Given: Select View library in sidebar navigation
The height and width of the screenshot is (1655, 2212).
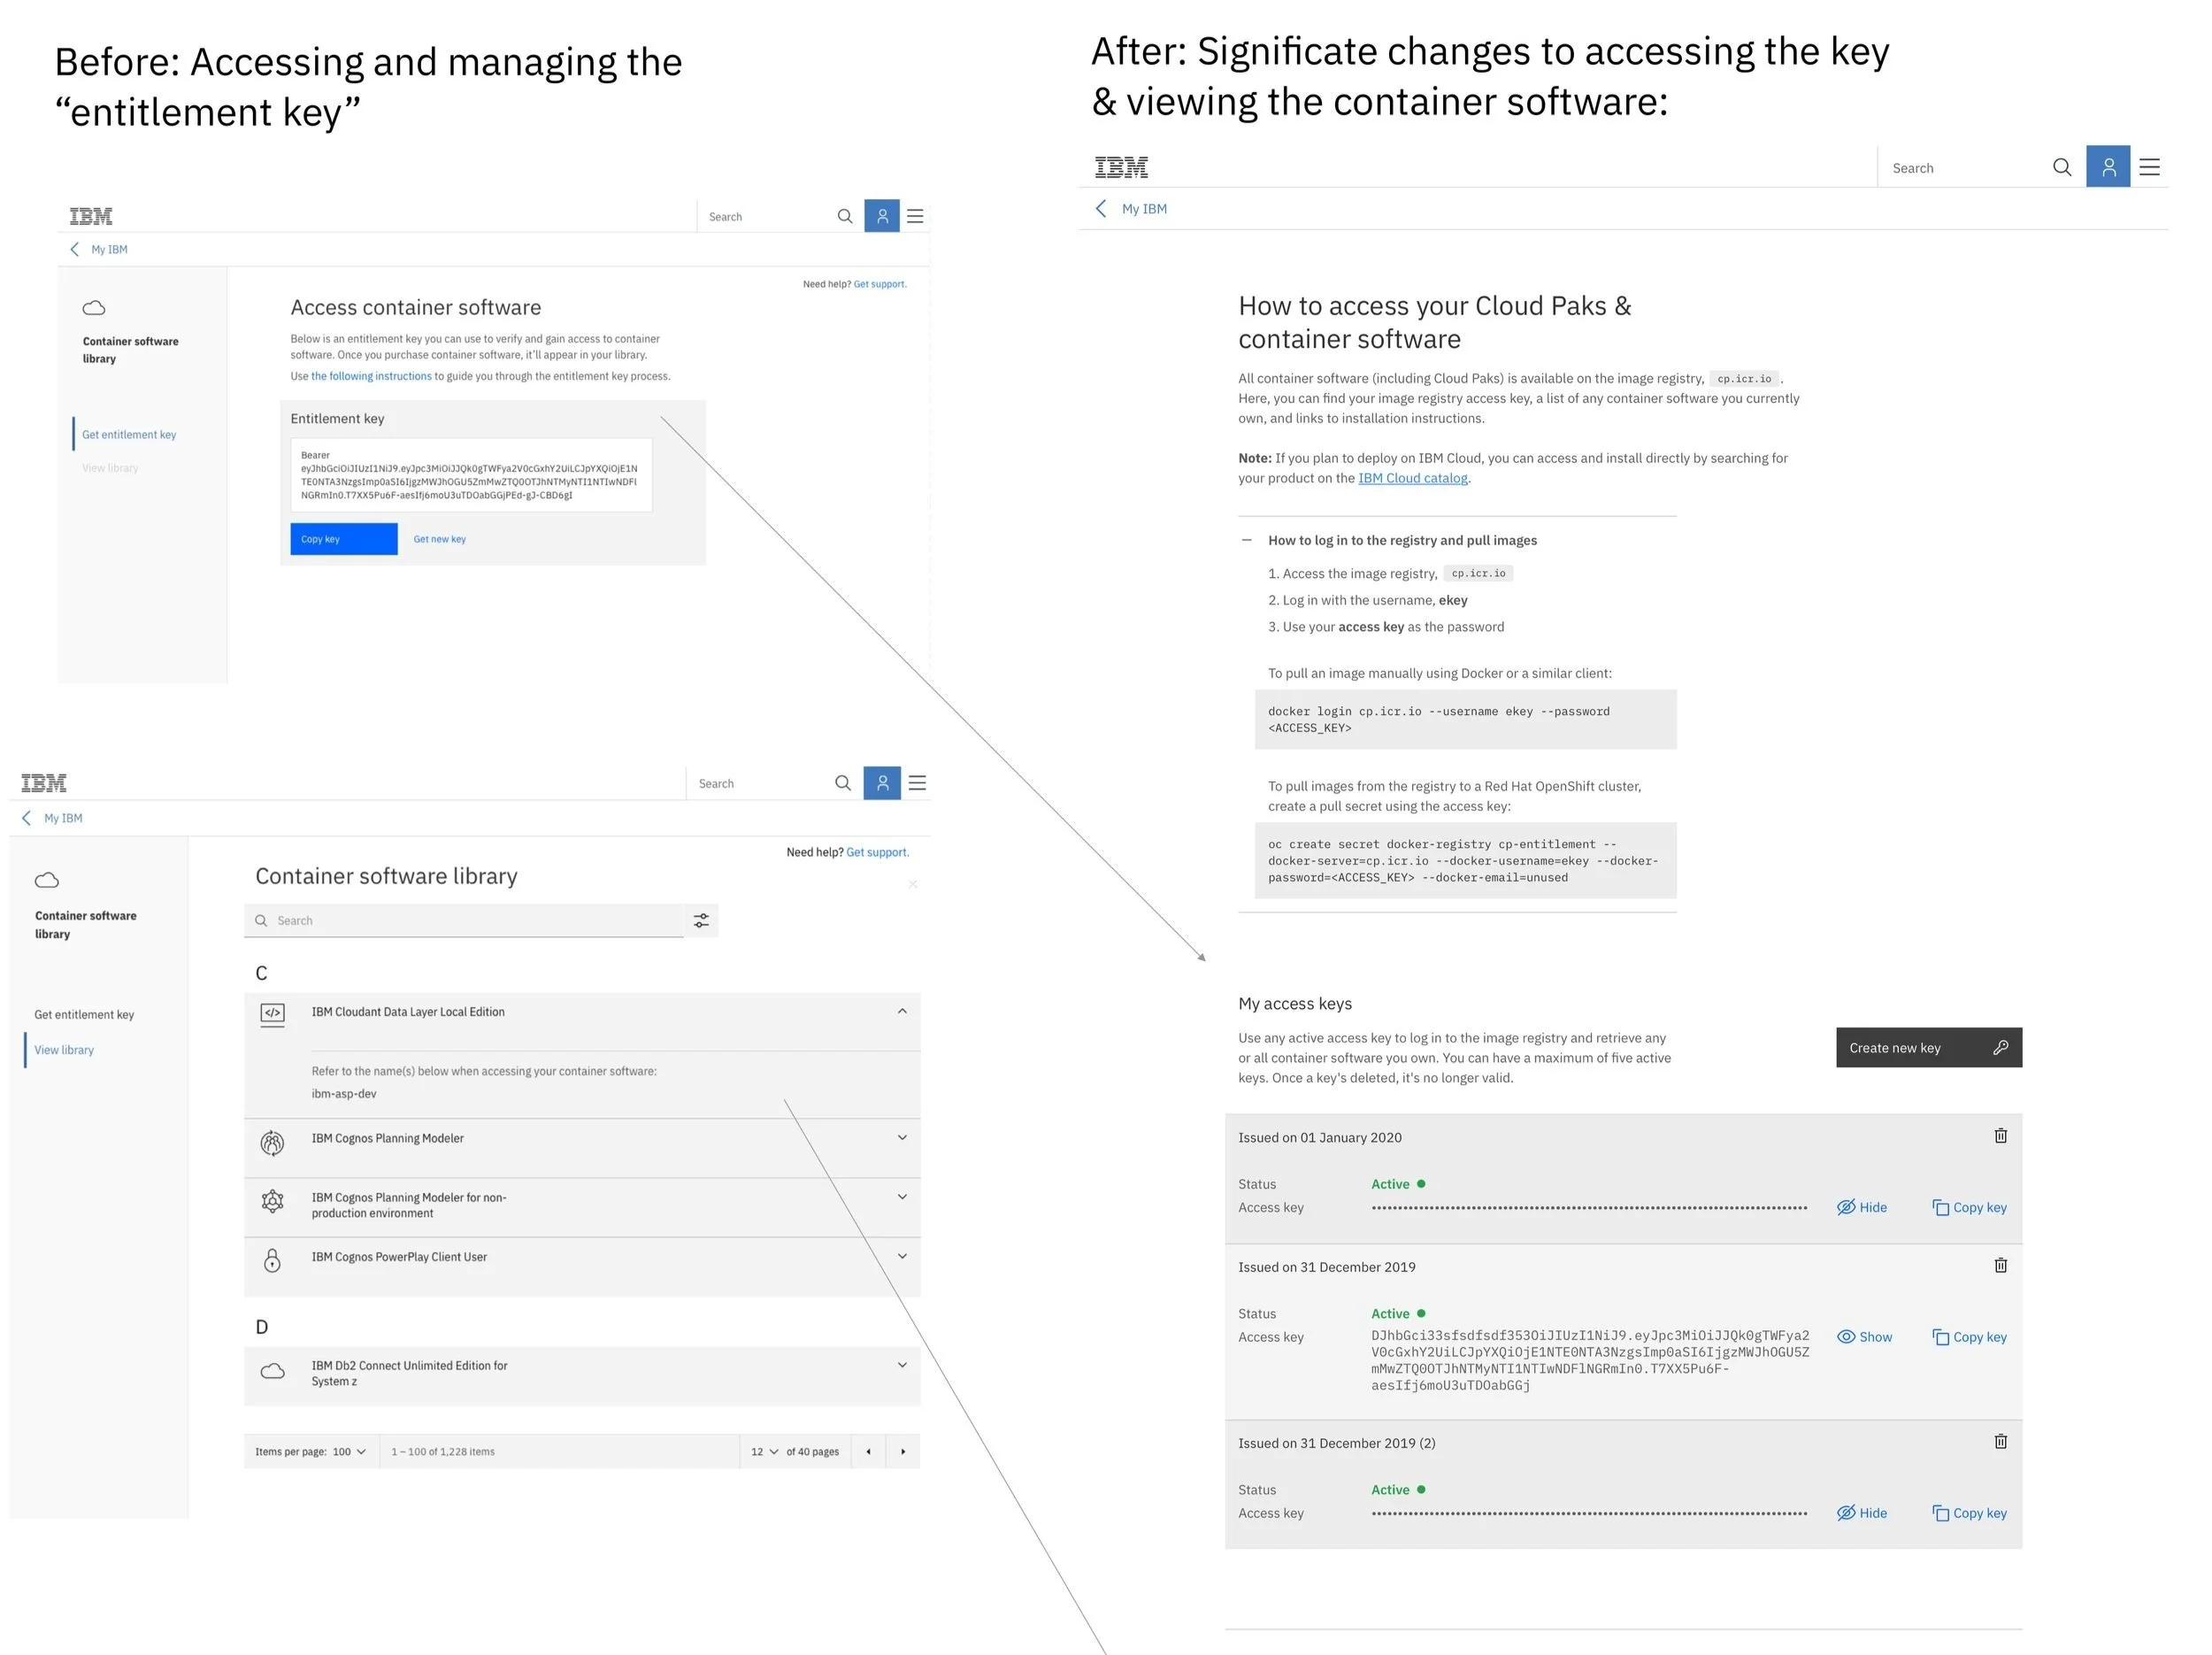Looking at the screenshot, I should click(x=64, y=1050).
